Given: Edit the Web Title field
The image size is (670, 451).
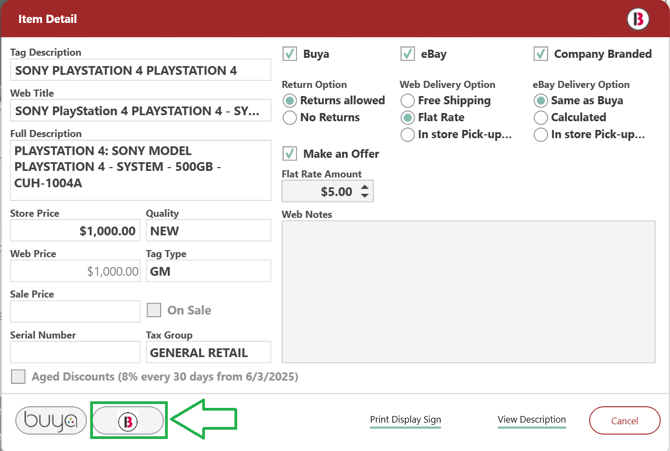Looking at the screenshot, I should (141, 111).
